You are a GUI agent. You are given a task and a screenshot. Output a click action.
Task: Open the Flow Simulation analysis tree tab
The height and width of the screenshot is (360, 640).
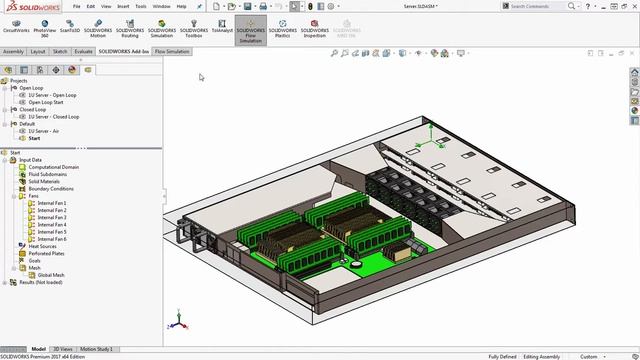(x=88, y=70)
